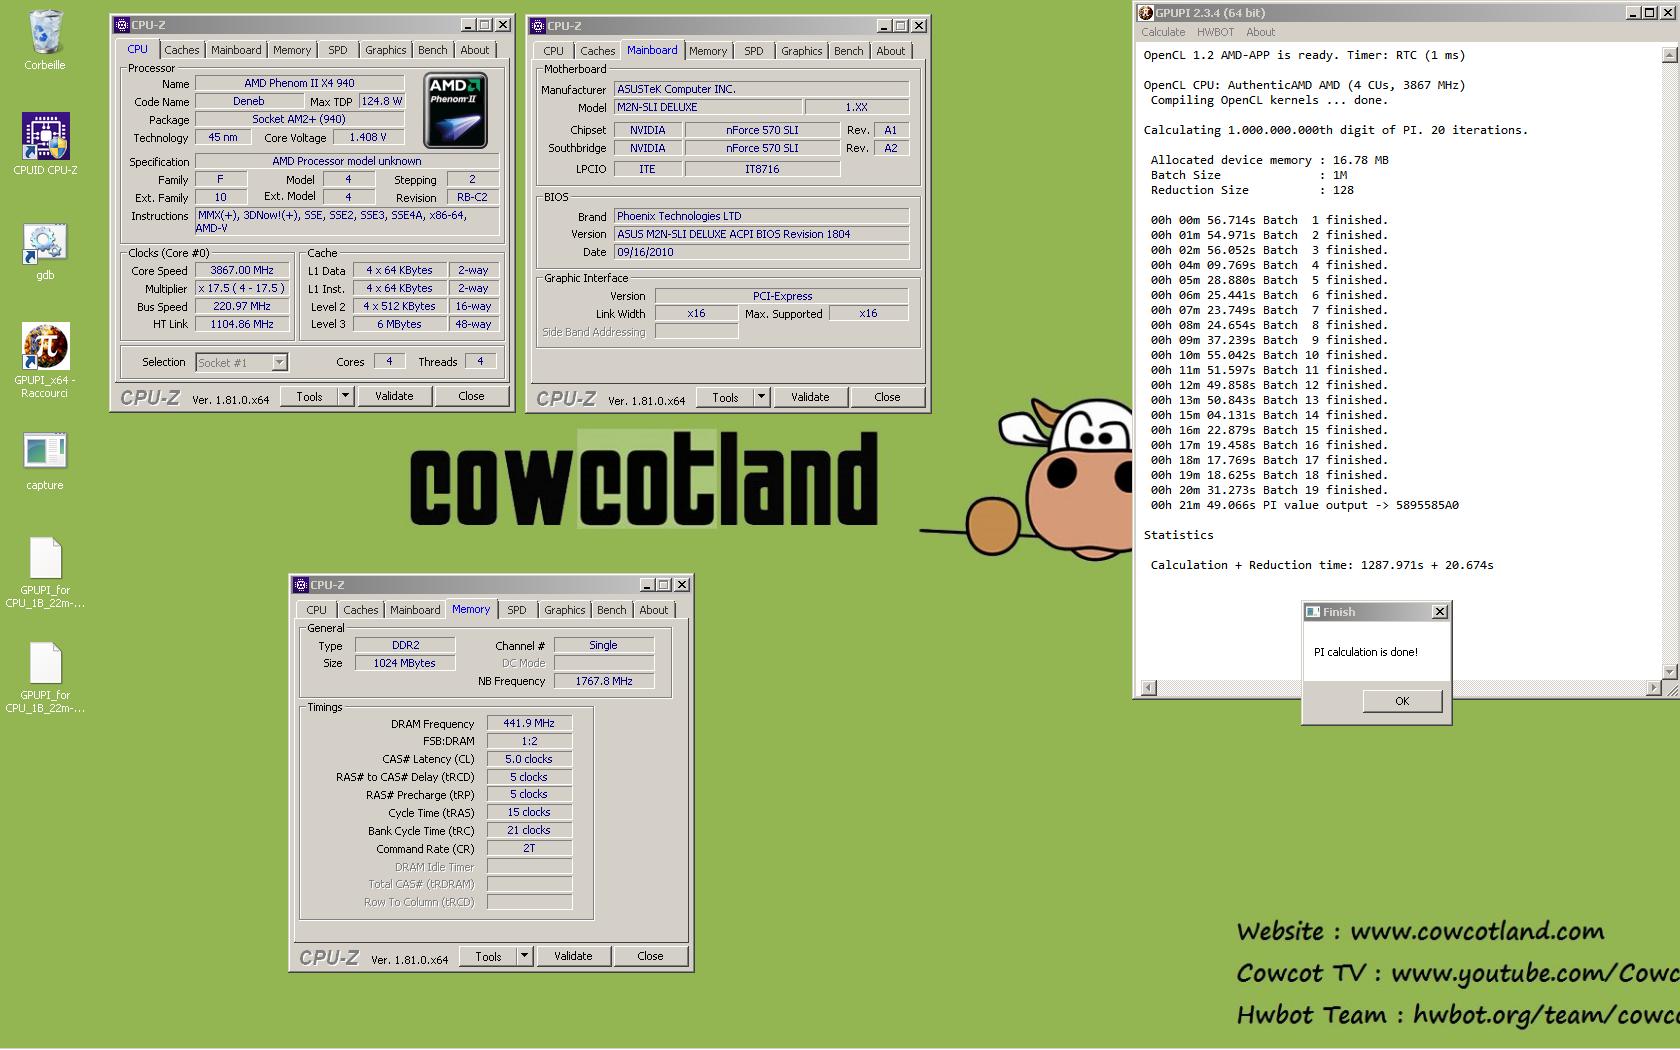Click OK in the Finish dialog
The width and height of the screenshot is (1680, 1050).
pos(1402,701)
